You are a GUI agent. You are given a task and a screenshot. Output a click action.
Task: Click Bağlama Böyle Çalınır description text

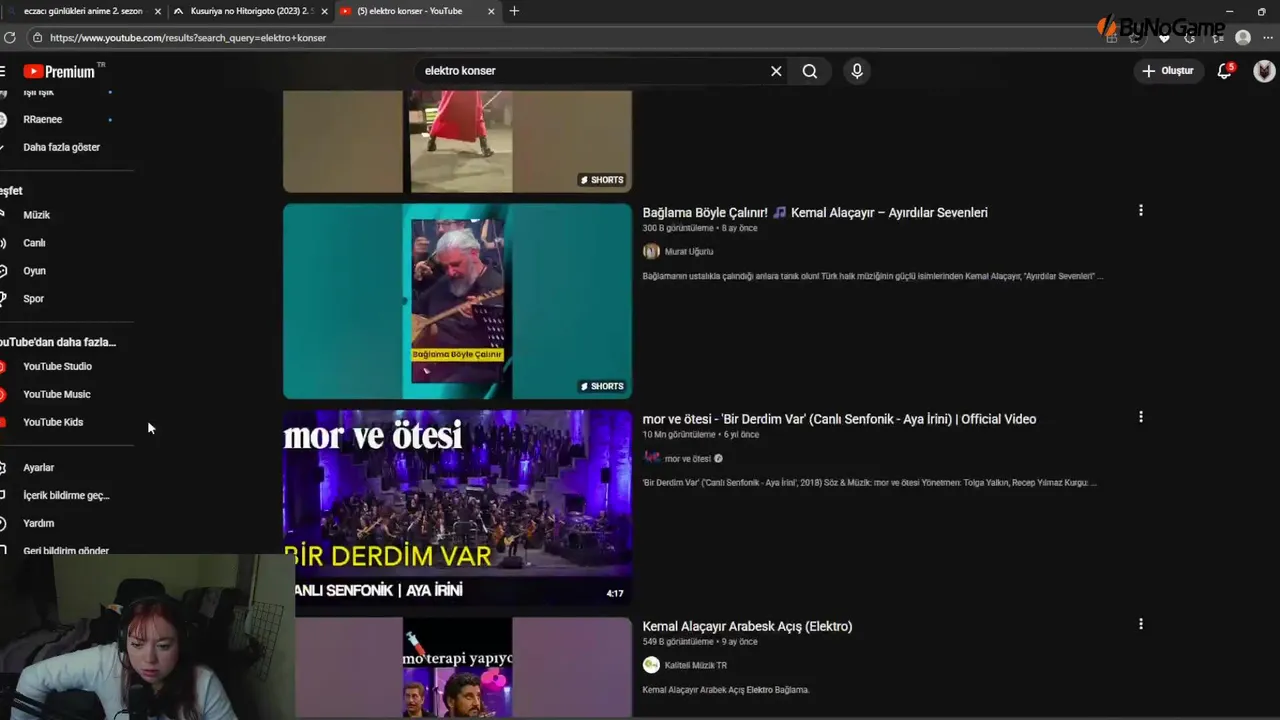(x=873, y=276)
